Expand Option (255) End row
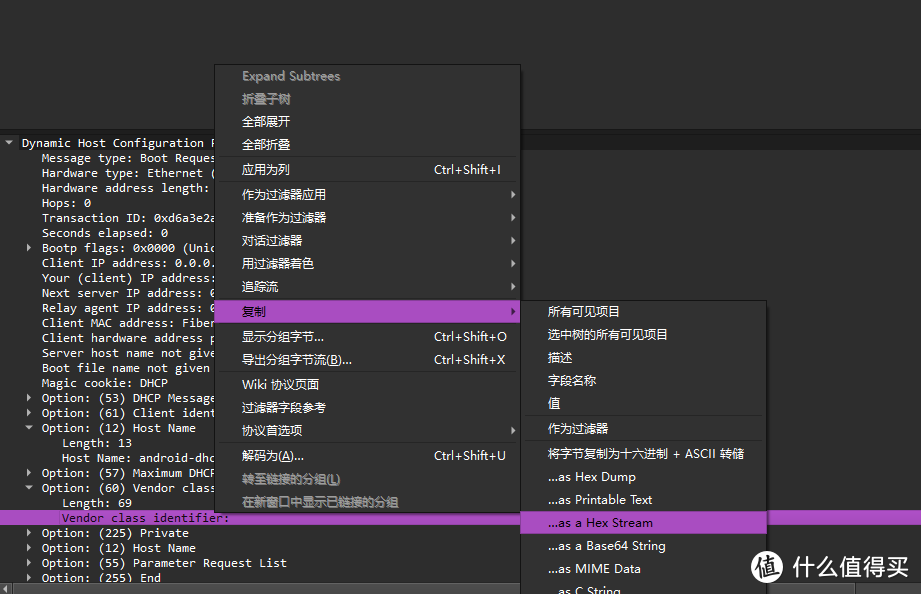This screenshot has height=594, width=921. 29,578
